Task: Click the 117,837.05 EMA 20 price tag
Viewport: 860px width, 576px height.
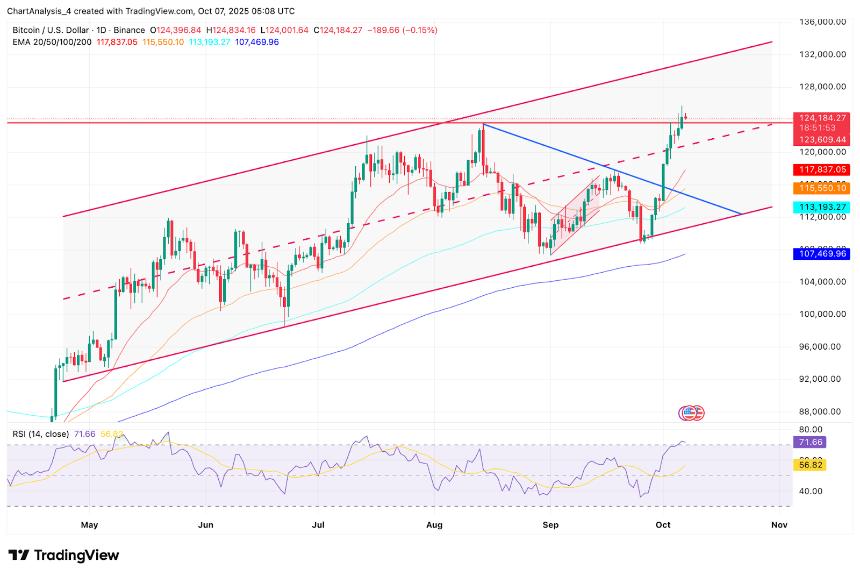Action: click(822, 170)
